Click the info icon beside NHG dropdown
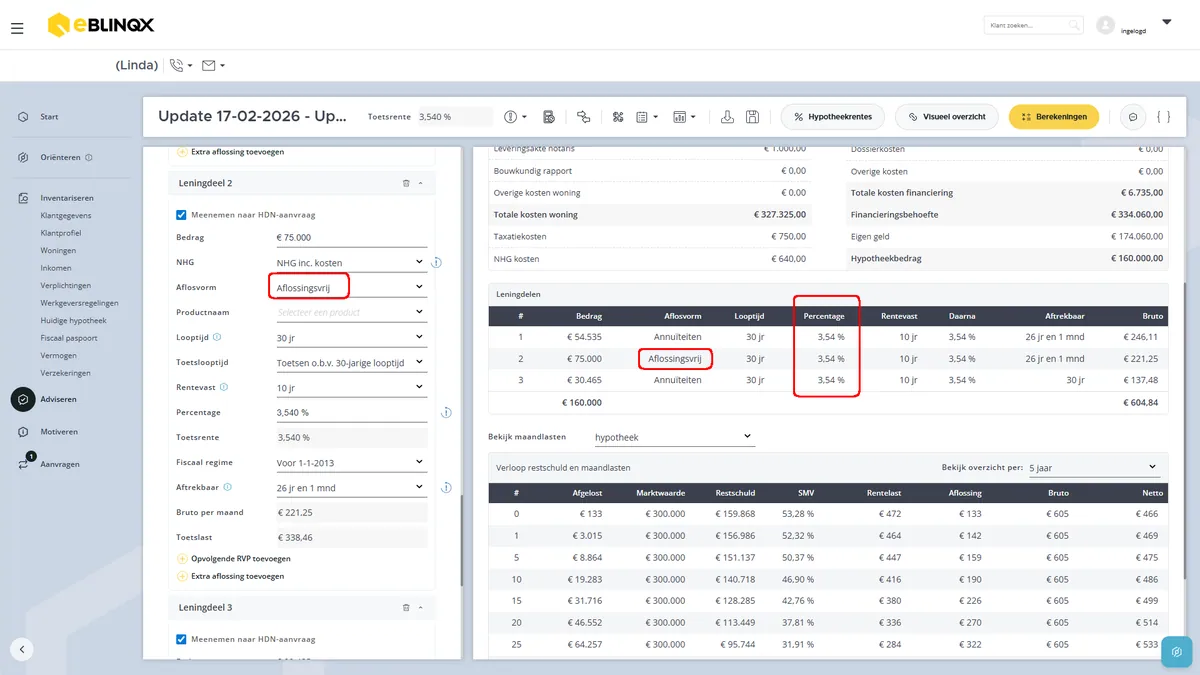The height and width of the screenshot is (675, 1200). [x=436, y=263]
